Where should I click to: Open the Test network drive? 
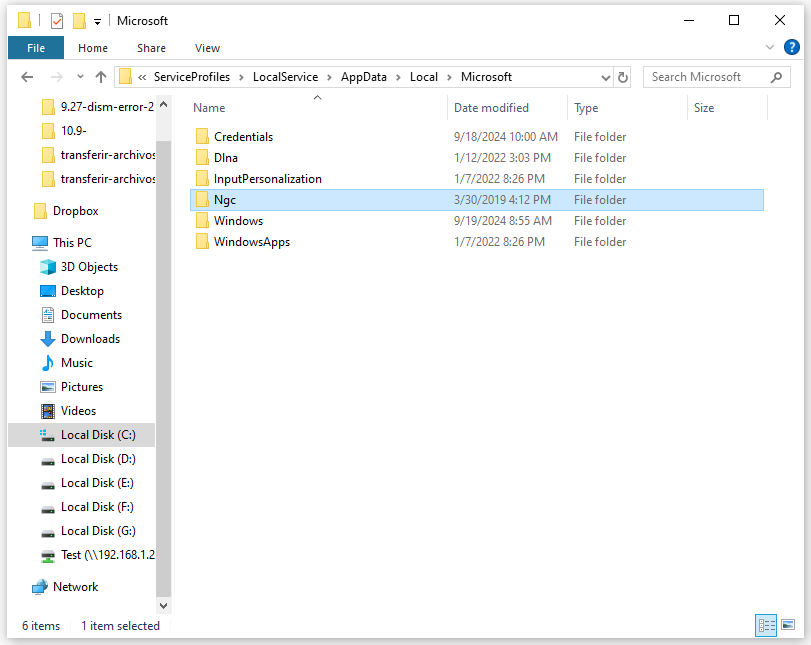click(97, 555)
